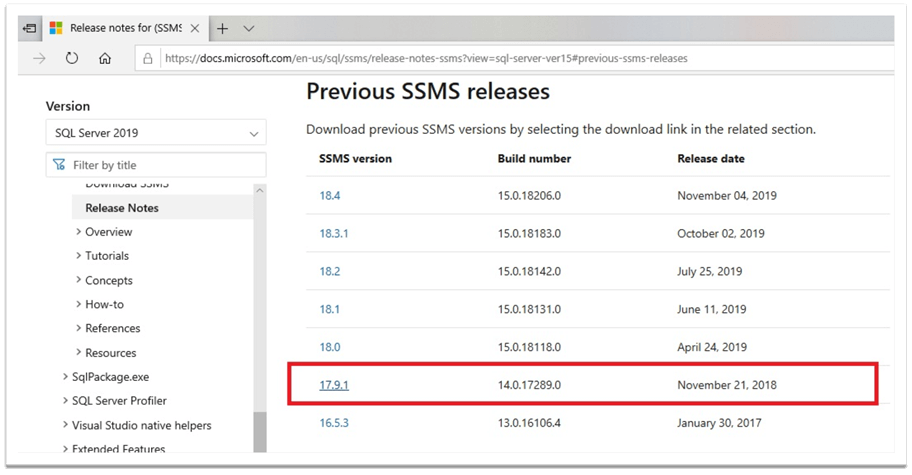This screenshot has width=912, height=475.
Task: Select Release Notes in the sidebar
Action: (122, 208)
